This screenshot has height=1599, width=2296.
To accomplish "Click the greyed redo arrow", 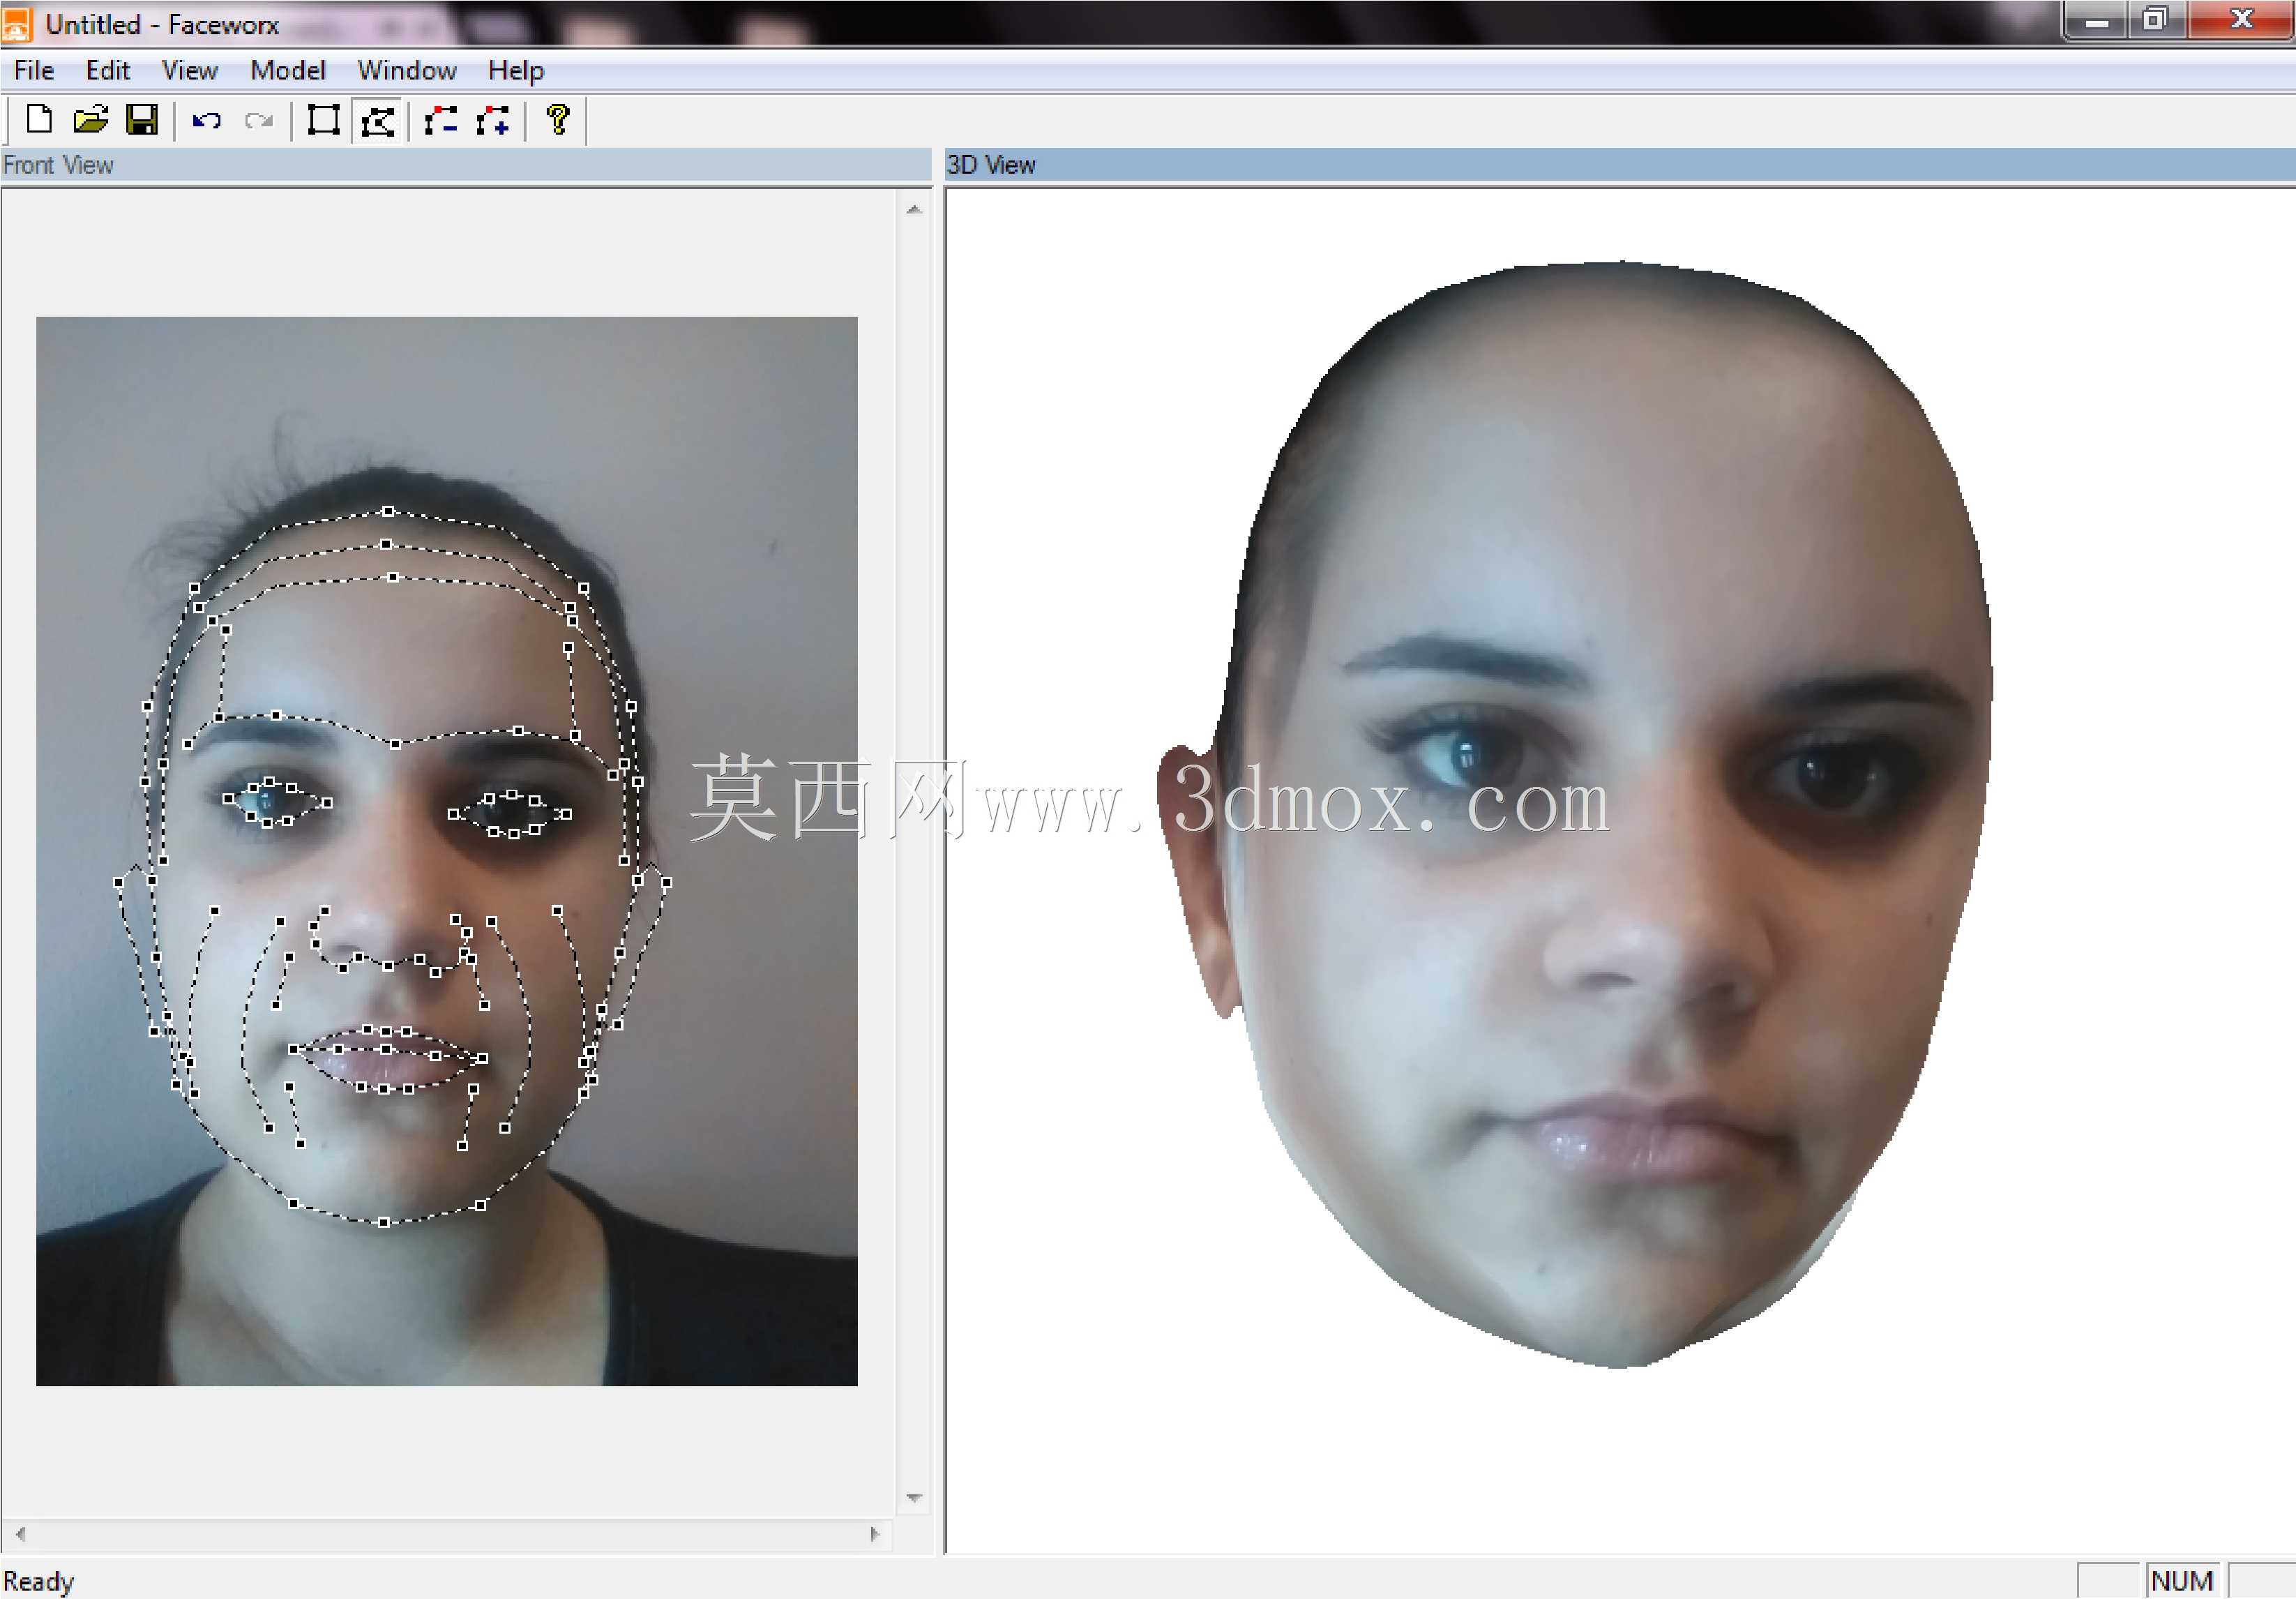I will 259,121.
